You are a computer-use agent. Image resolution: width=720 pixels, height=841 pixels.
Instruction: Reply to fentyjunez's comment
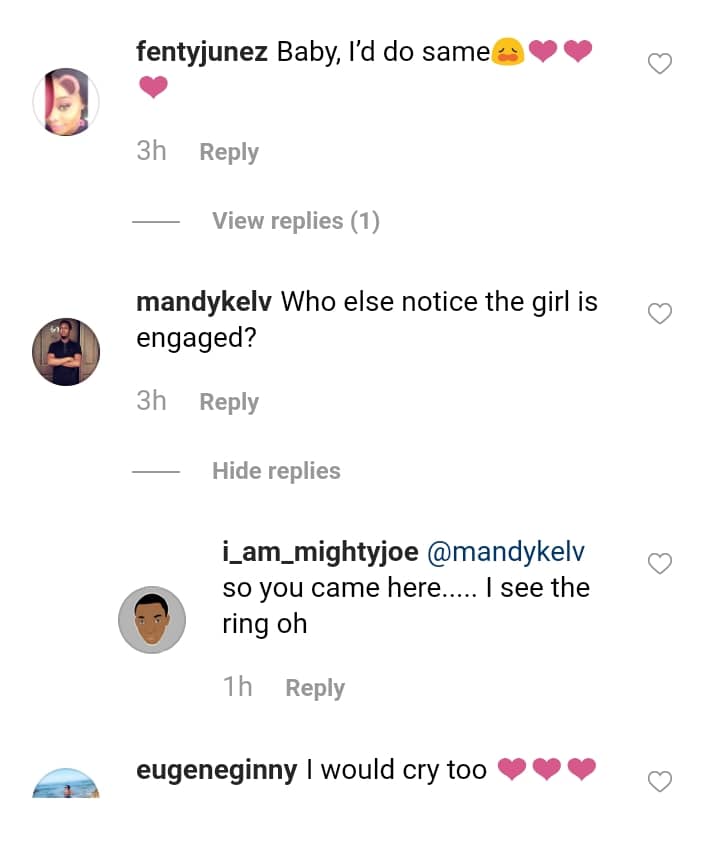229,152
